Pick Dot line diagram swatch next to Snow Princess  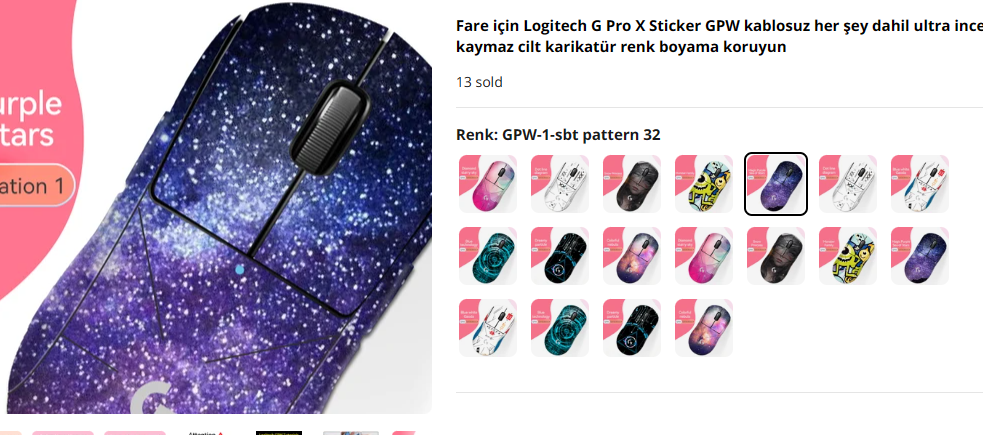pos(560,184)
